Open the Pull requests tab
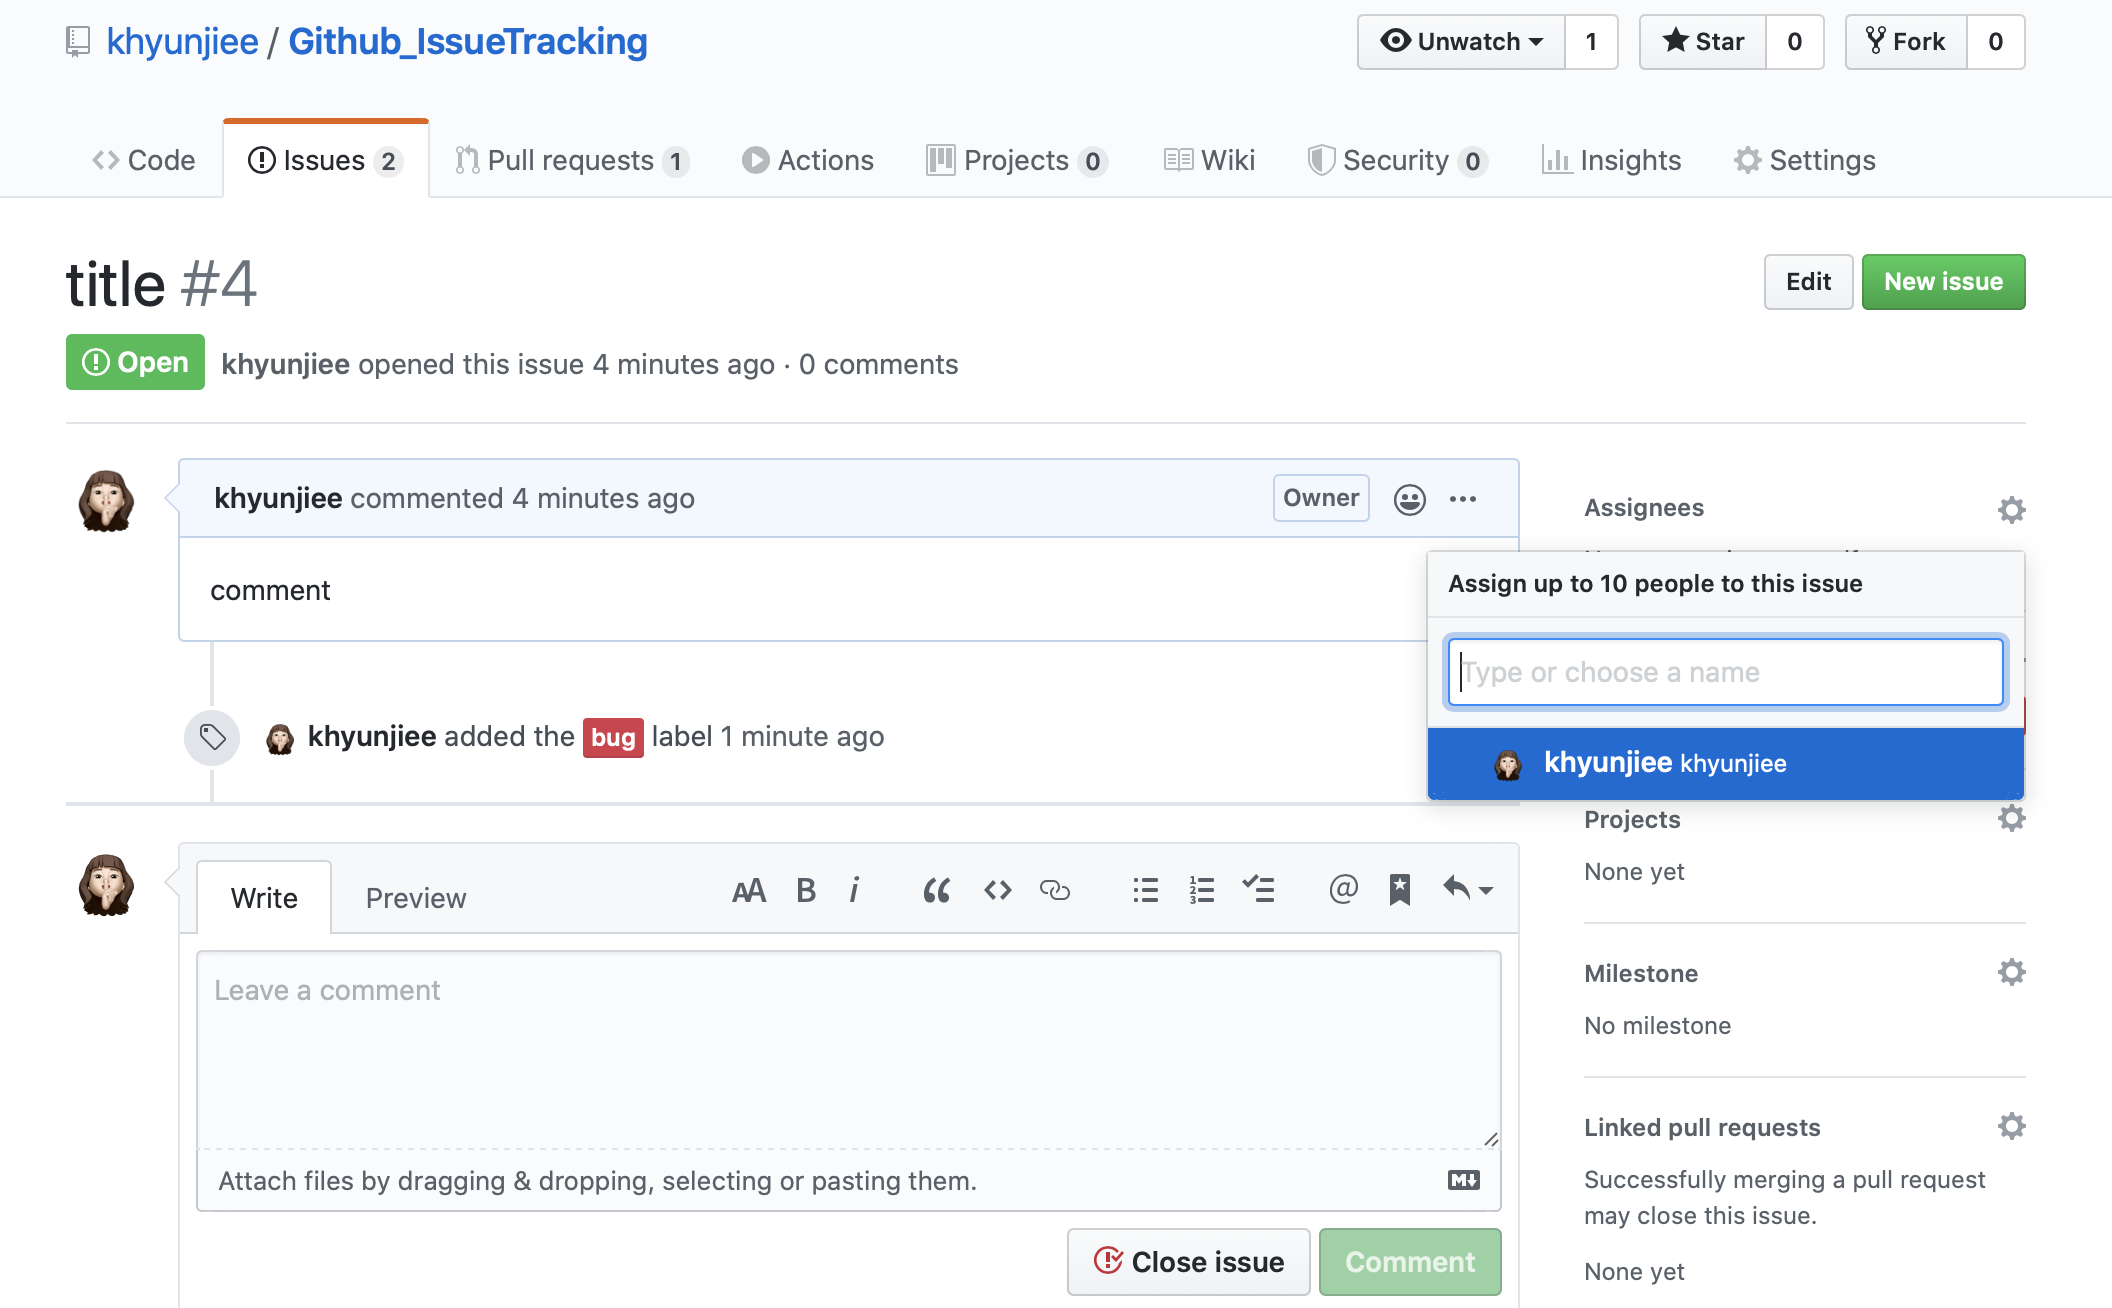 tap(571, 160)
